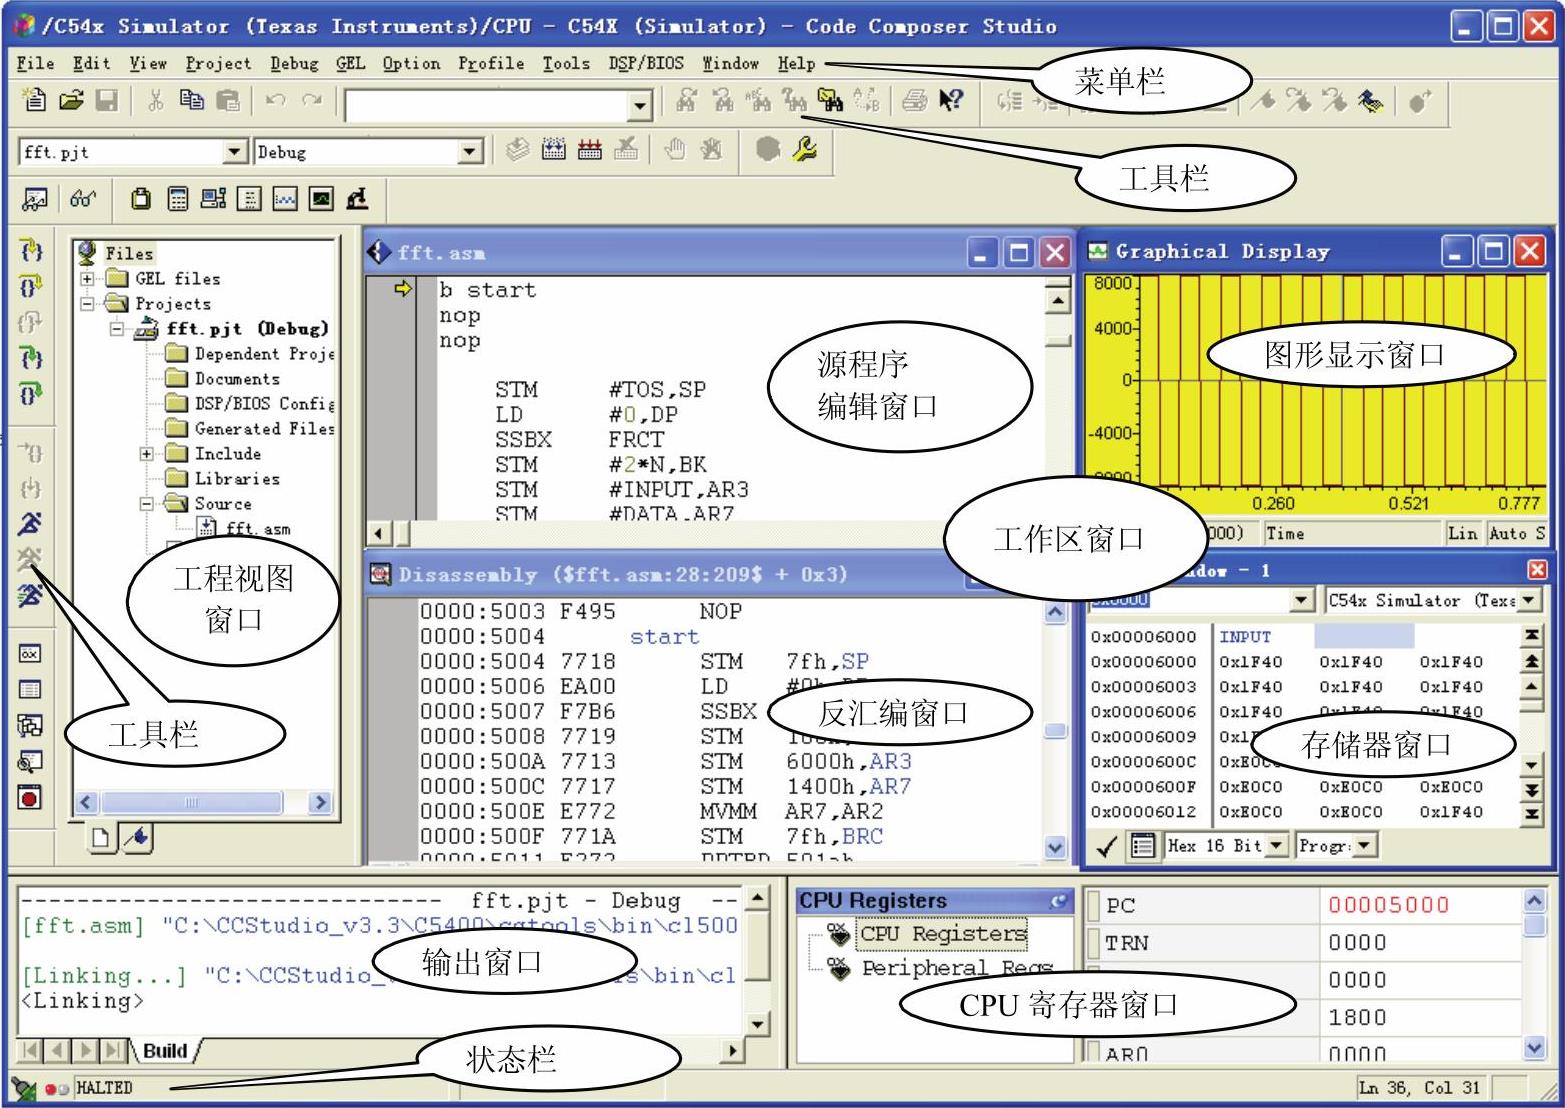This screenshot has height=1108, width=1565.
Task: Click the checkmark button in the memory window
Action: [1106, 847]
